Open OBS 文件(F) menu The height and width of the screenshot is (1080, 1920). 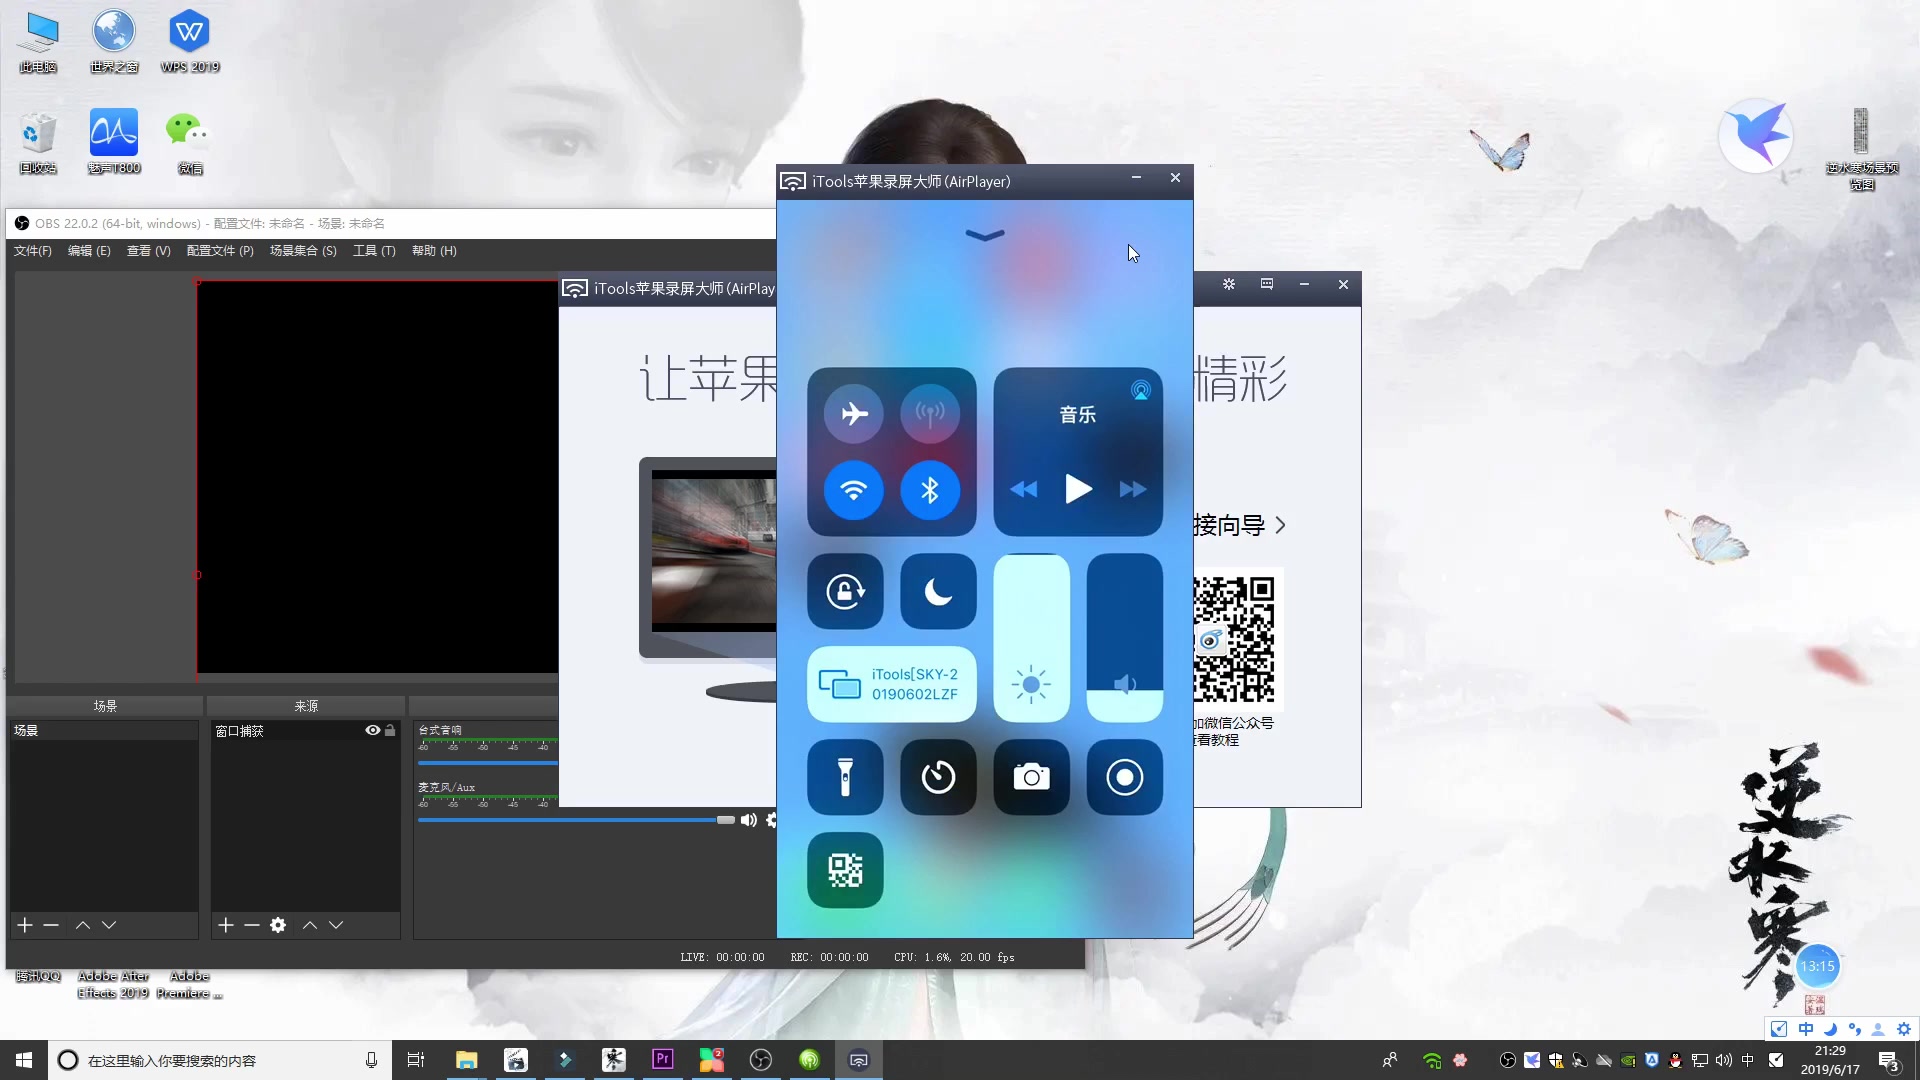click(x=33, y=251)
